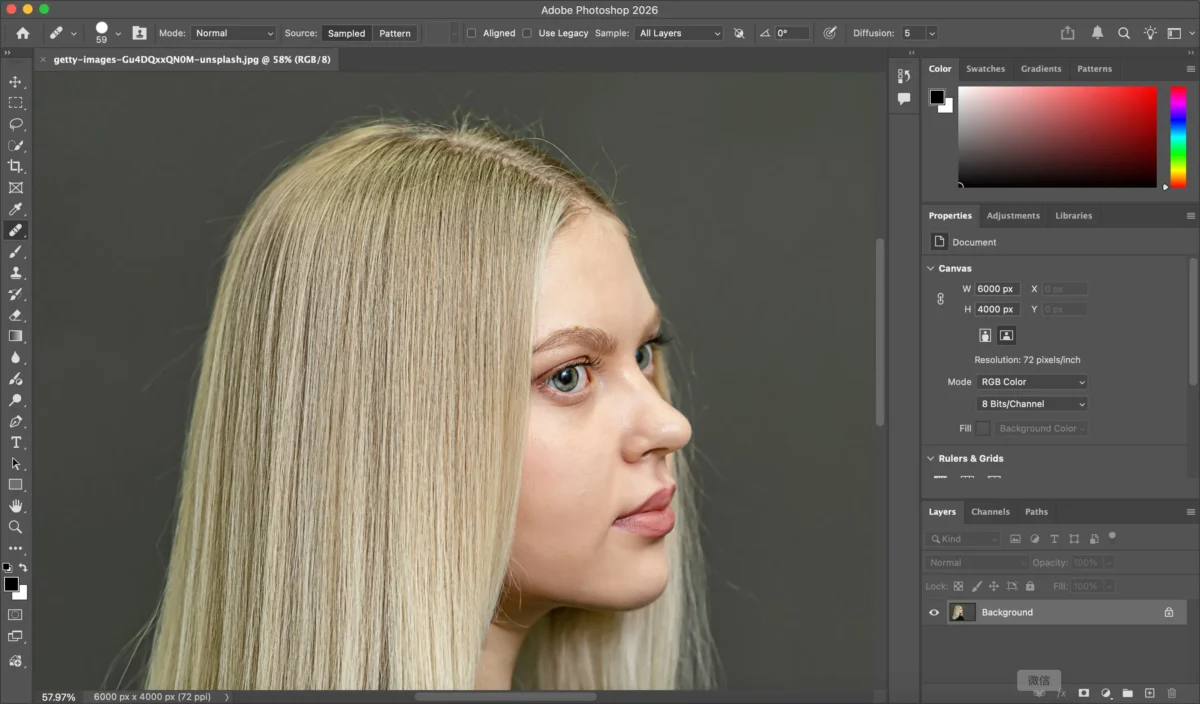Create a new layer group via folder icon
The image size is (1200, 704).
click(1128, 693)
